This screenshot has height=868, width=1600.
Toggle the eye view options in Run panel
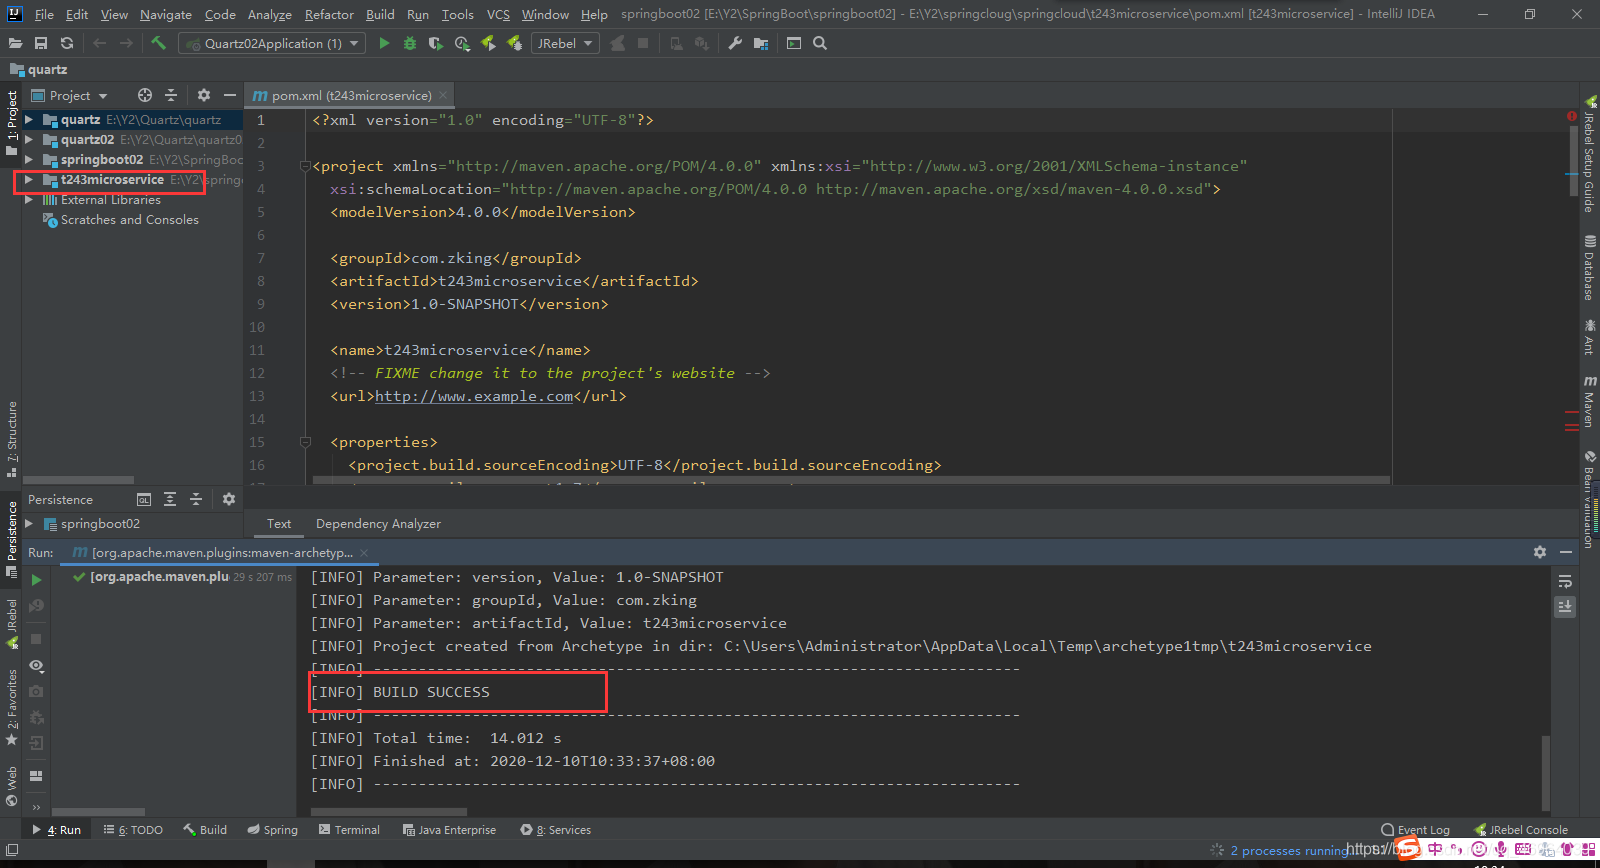36,666
